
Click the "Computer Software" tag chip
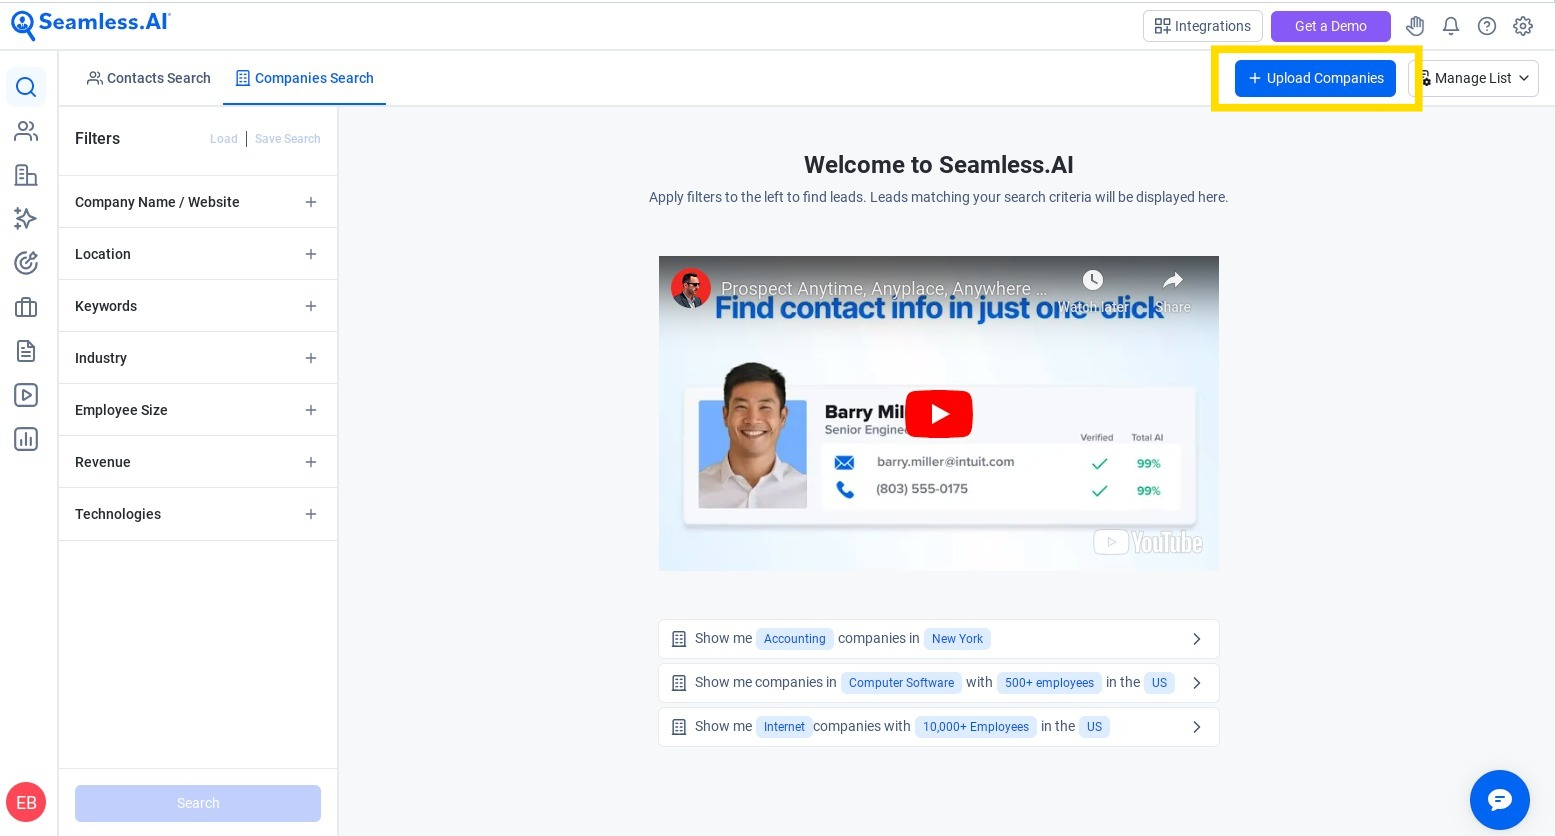pyautogui.click(x=901, y=683)
